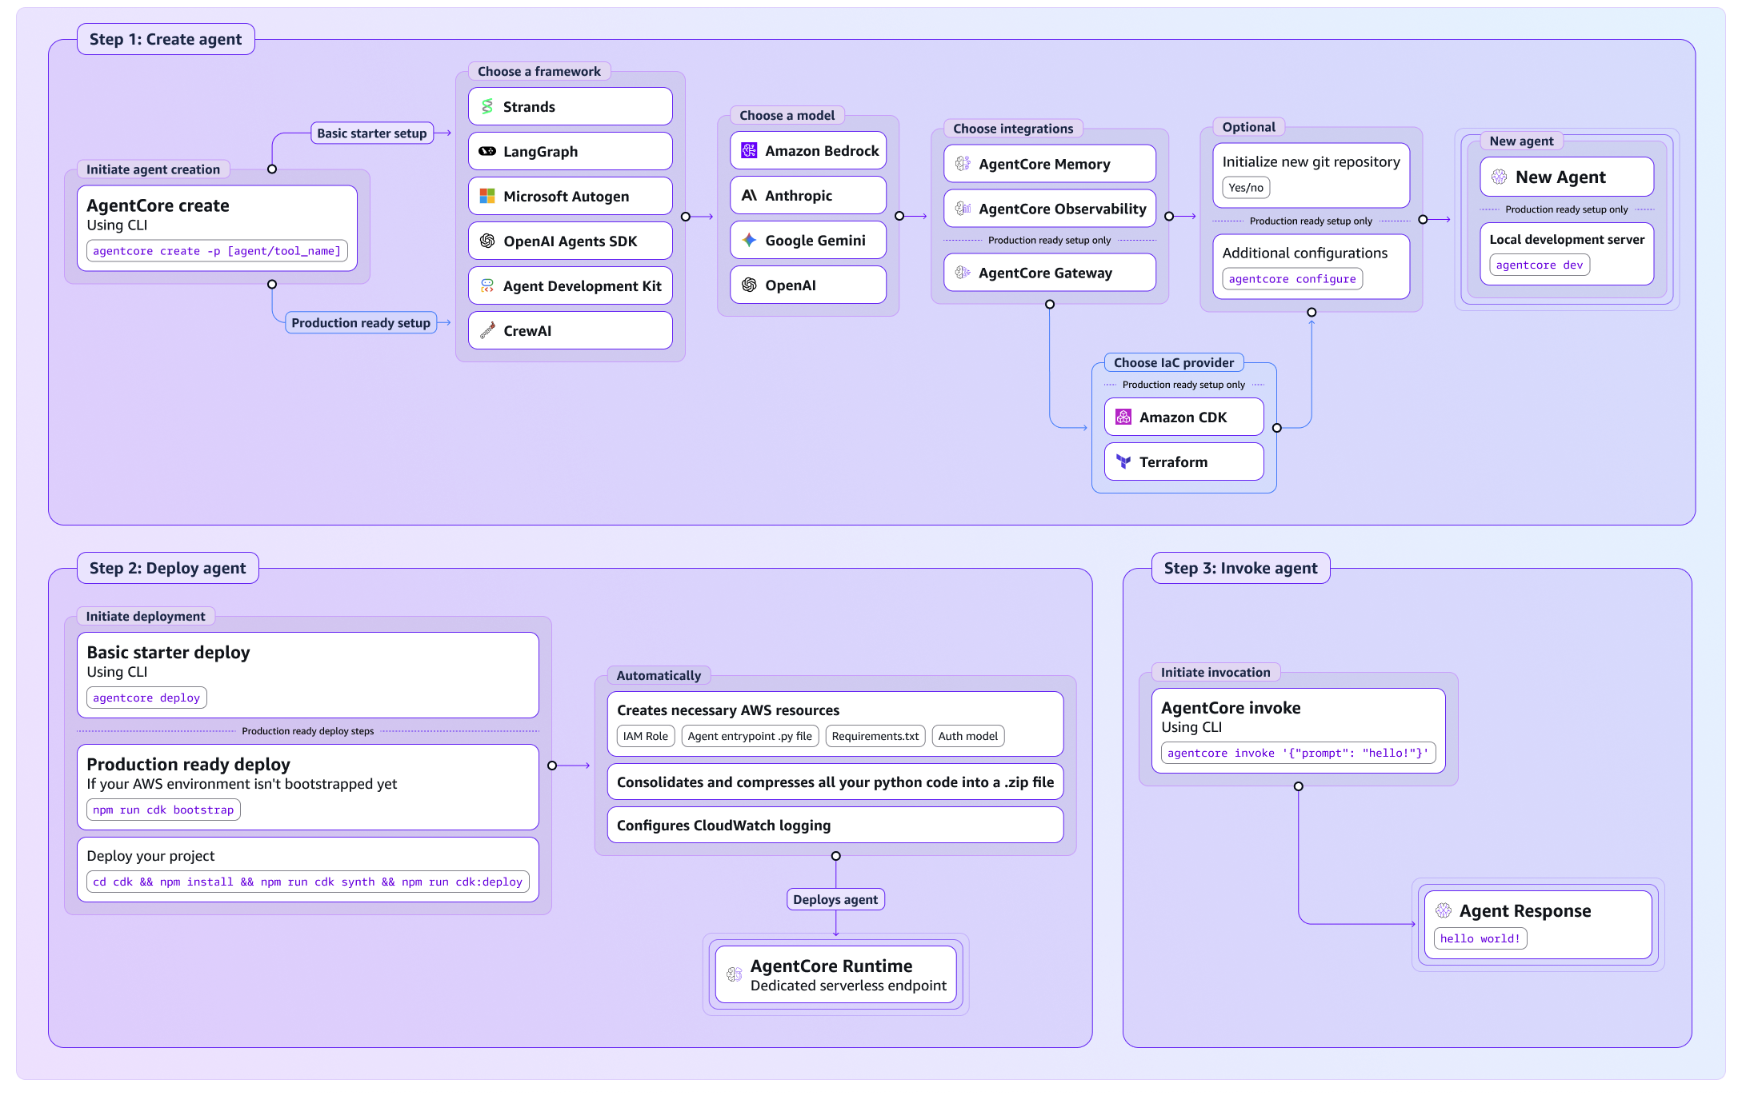The height and width of the screenshot is (1093, 1742).
Task: Click the 'agentcore invoke' prompt command
Action: coord(1298,753)
